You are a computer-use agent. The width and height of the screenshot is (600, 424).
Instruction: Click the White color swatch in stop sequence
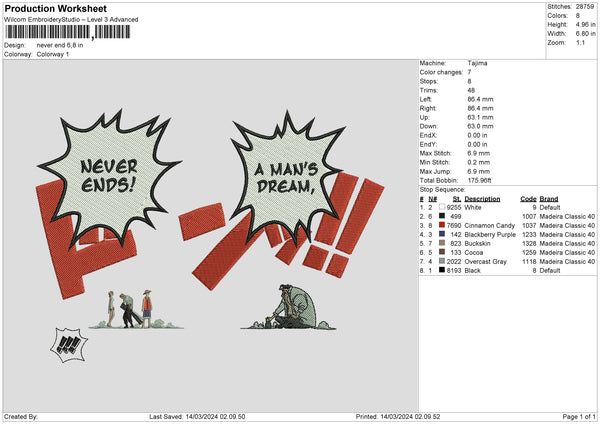(442, 207)
